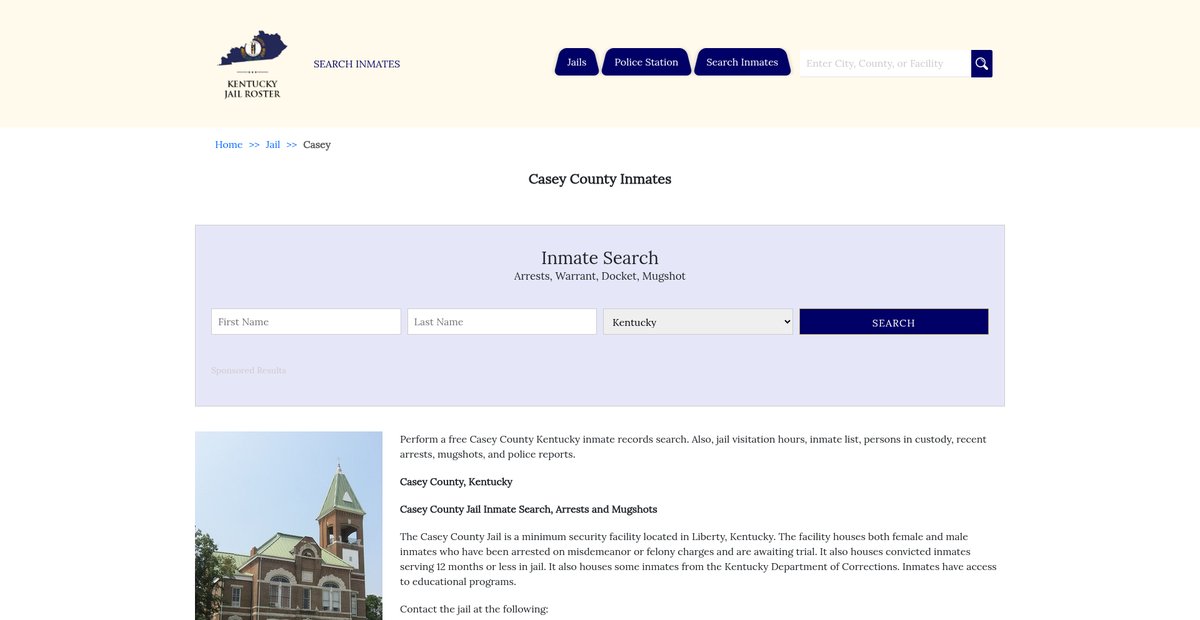The height and width of the screenshot is (620, 1200).
Task: Expand the Kentucky state dropdown
Action: coord(698,321)
